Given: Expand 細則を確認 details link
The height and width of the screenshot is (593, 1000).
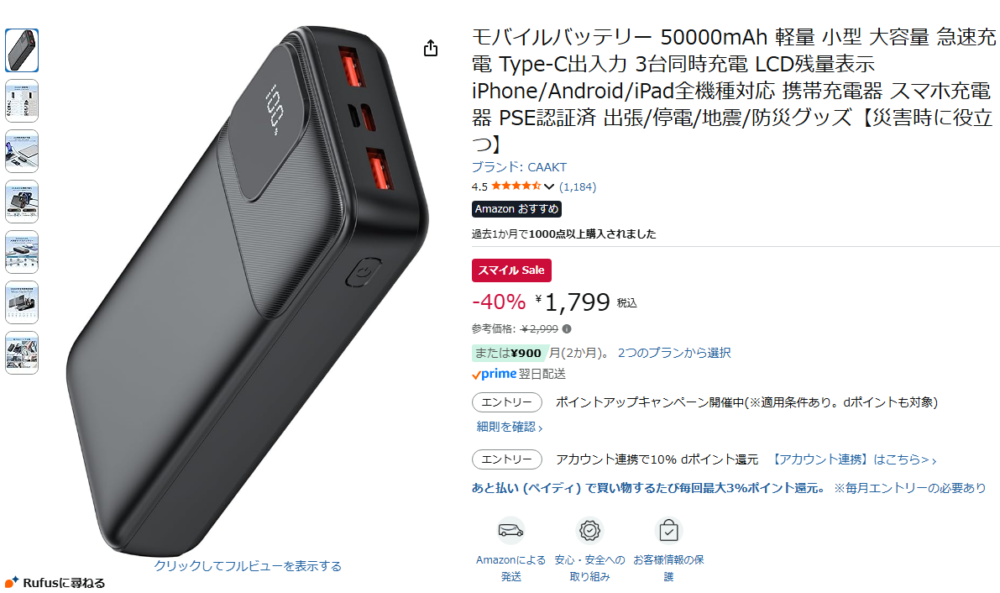Looking at the screenshot, I should pos(510,427).
